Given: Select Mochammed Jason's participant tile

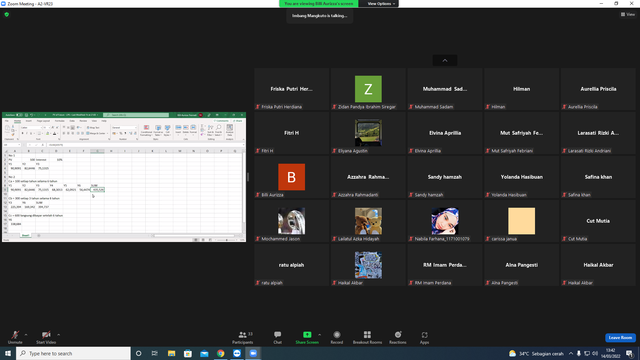Looking at the screenshot, I should coord(291,221).
